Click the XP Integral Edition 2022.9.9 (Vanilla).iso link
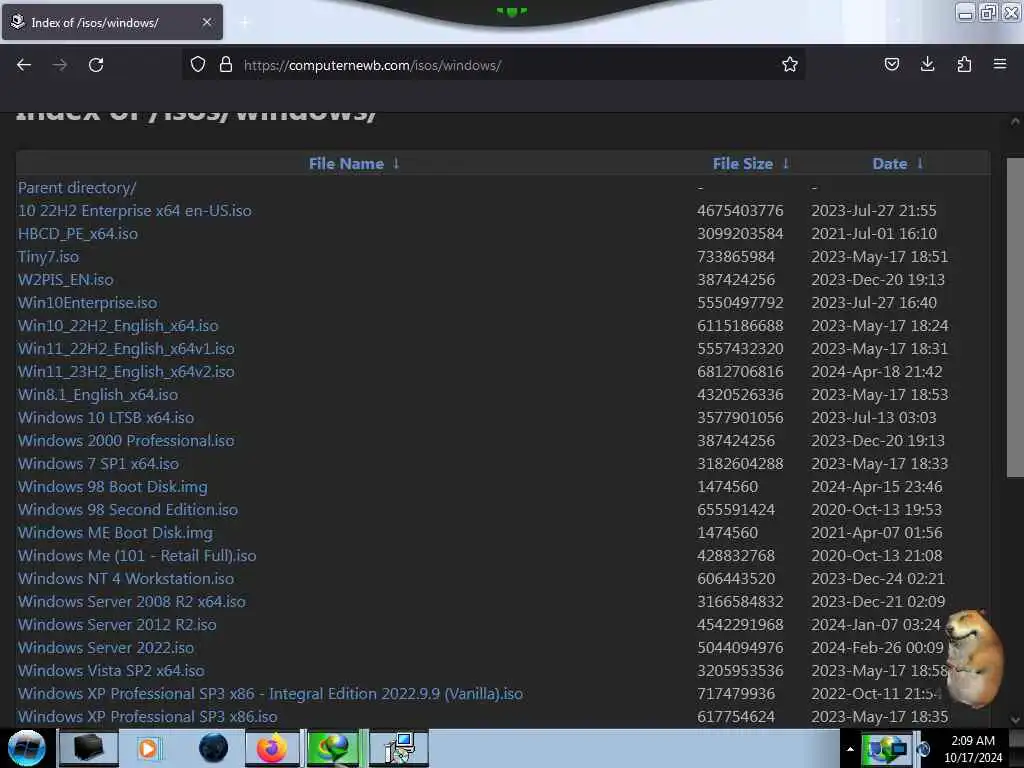The image size is (1024, 768). [270, 694]
